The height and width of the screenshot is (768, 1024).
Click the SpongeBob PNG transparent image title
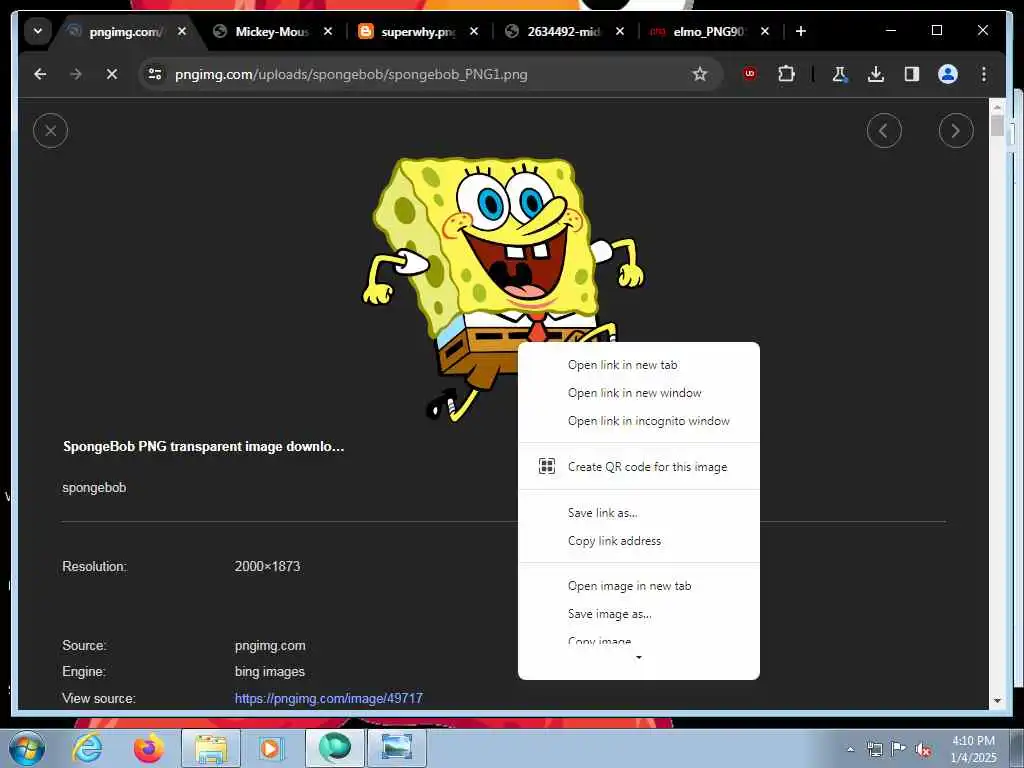pyautogui.click(x=203, y=447)
